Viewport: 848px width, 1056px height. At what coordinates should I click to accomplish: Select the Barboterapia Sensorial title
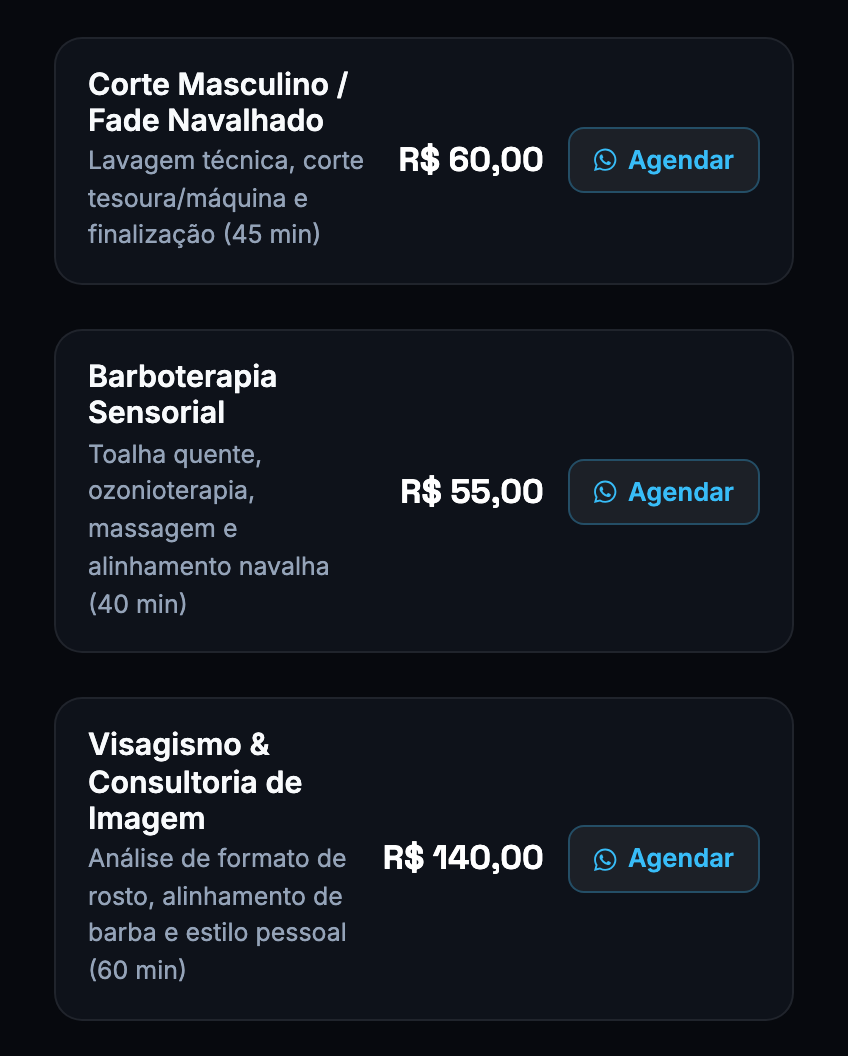click(183, 394)
